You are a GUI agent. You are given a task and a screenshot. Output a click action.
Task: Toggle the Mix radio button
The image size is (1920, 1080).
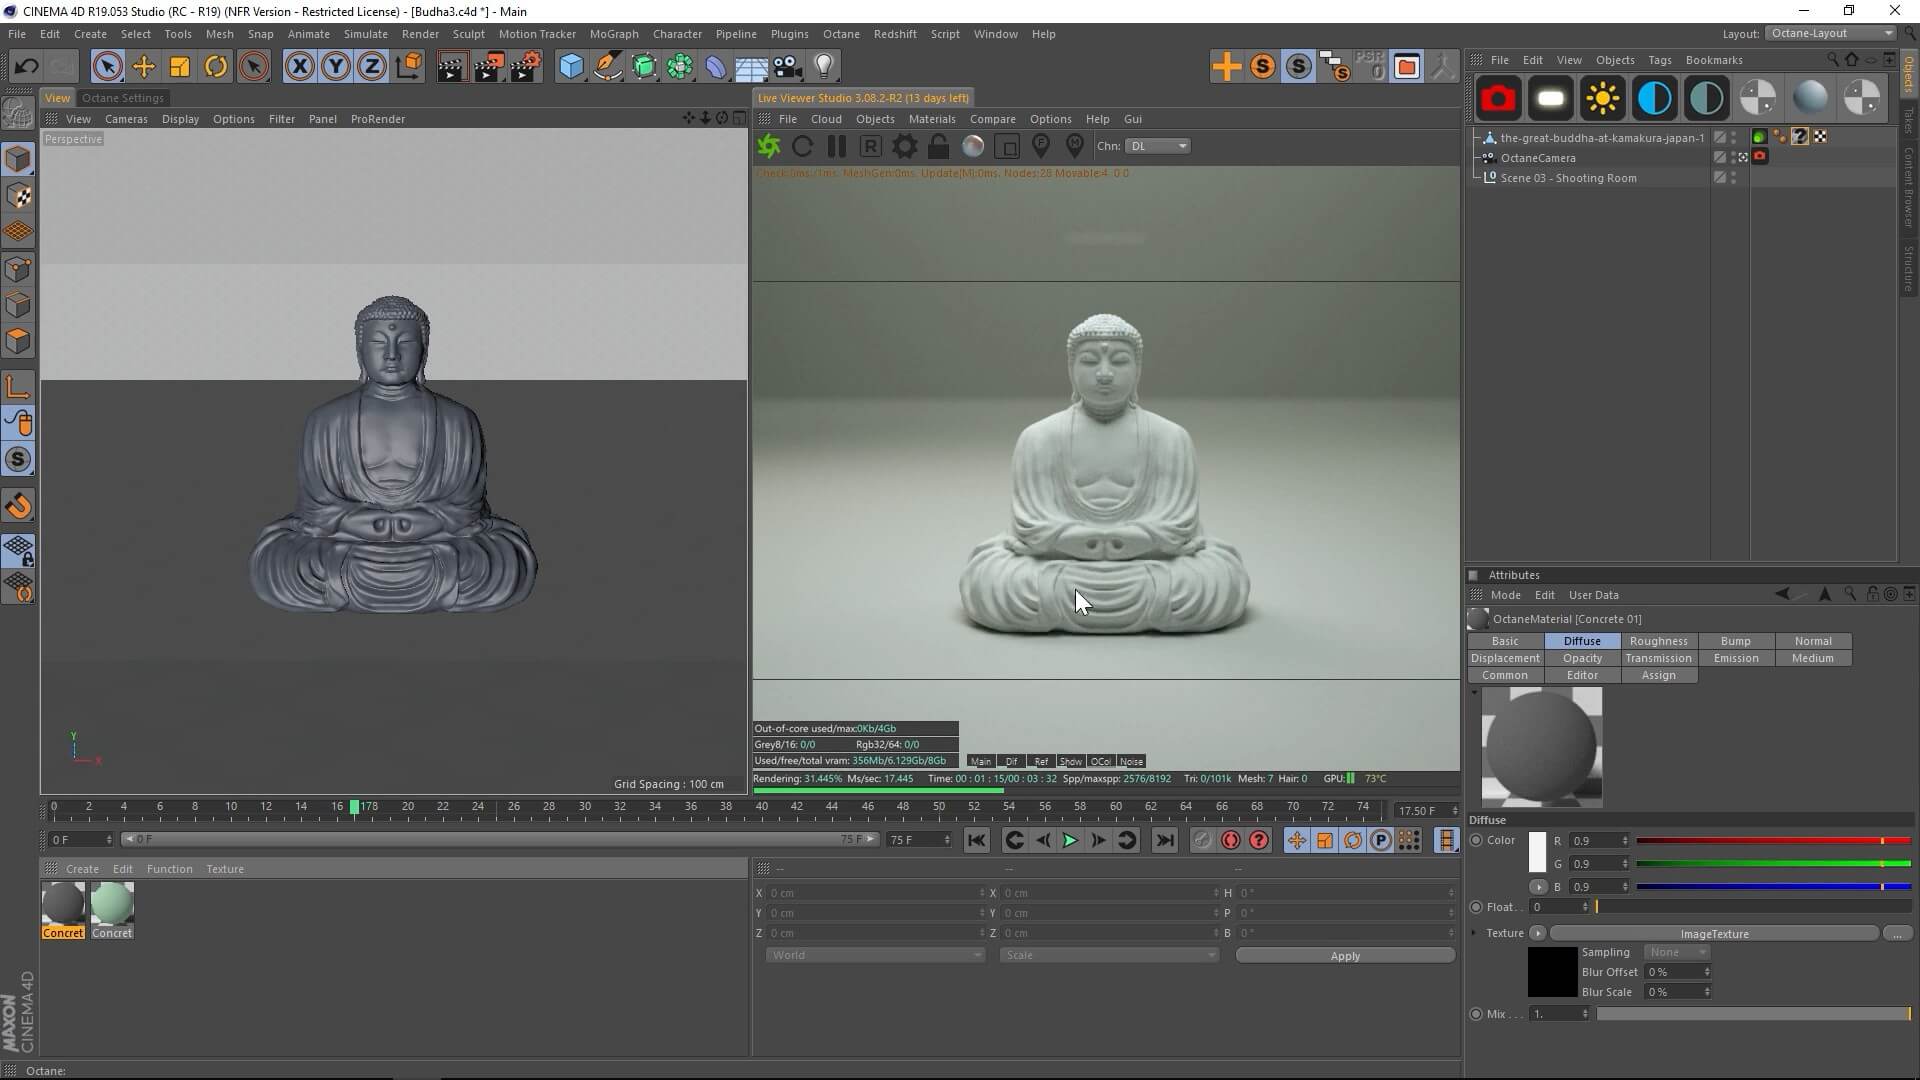click(x=1476, y=1013)
